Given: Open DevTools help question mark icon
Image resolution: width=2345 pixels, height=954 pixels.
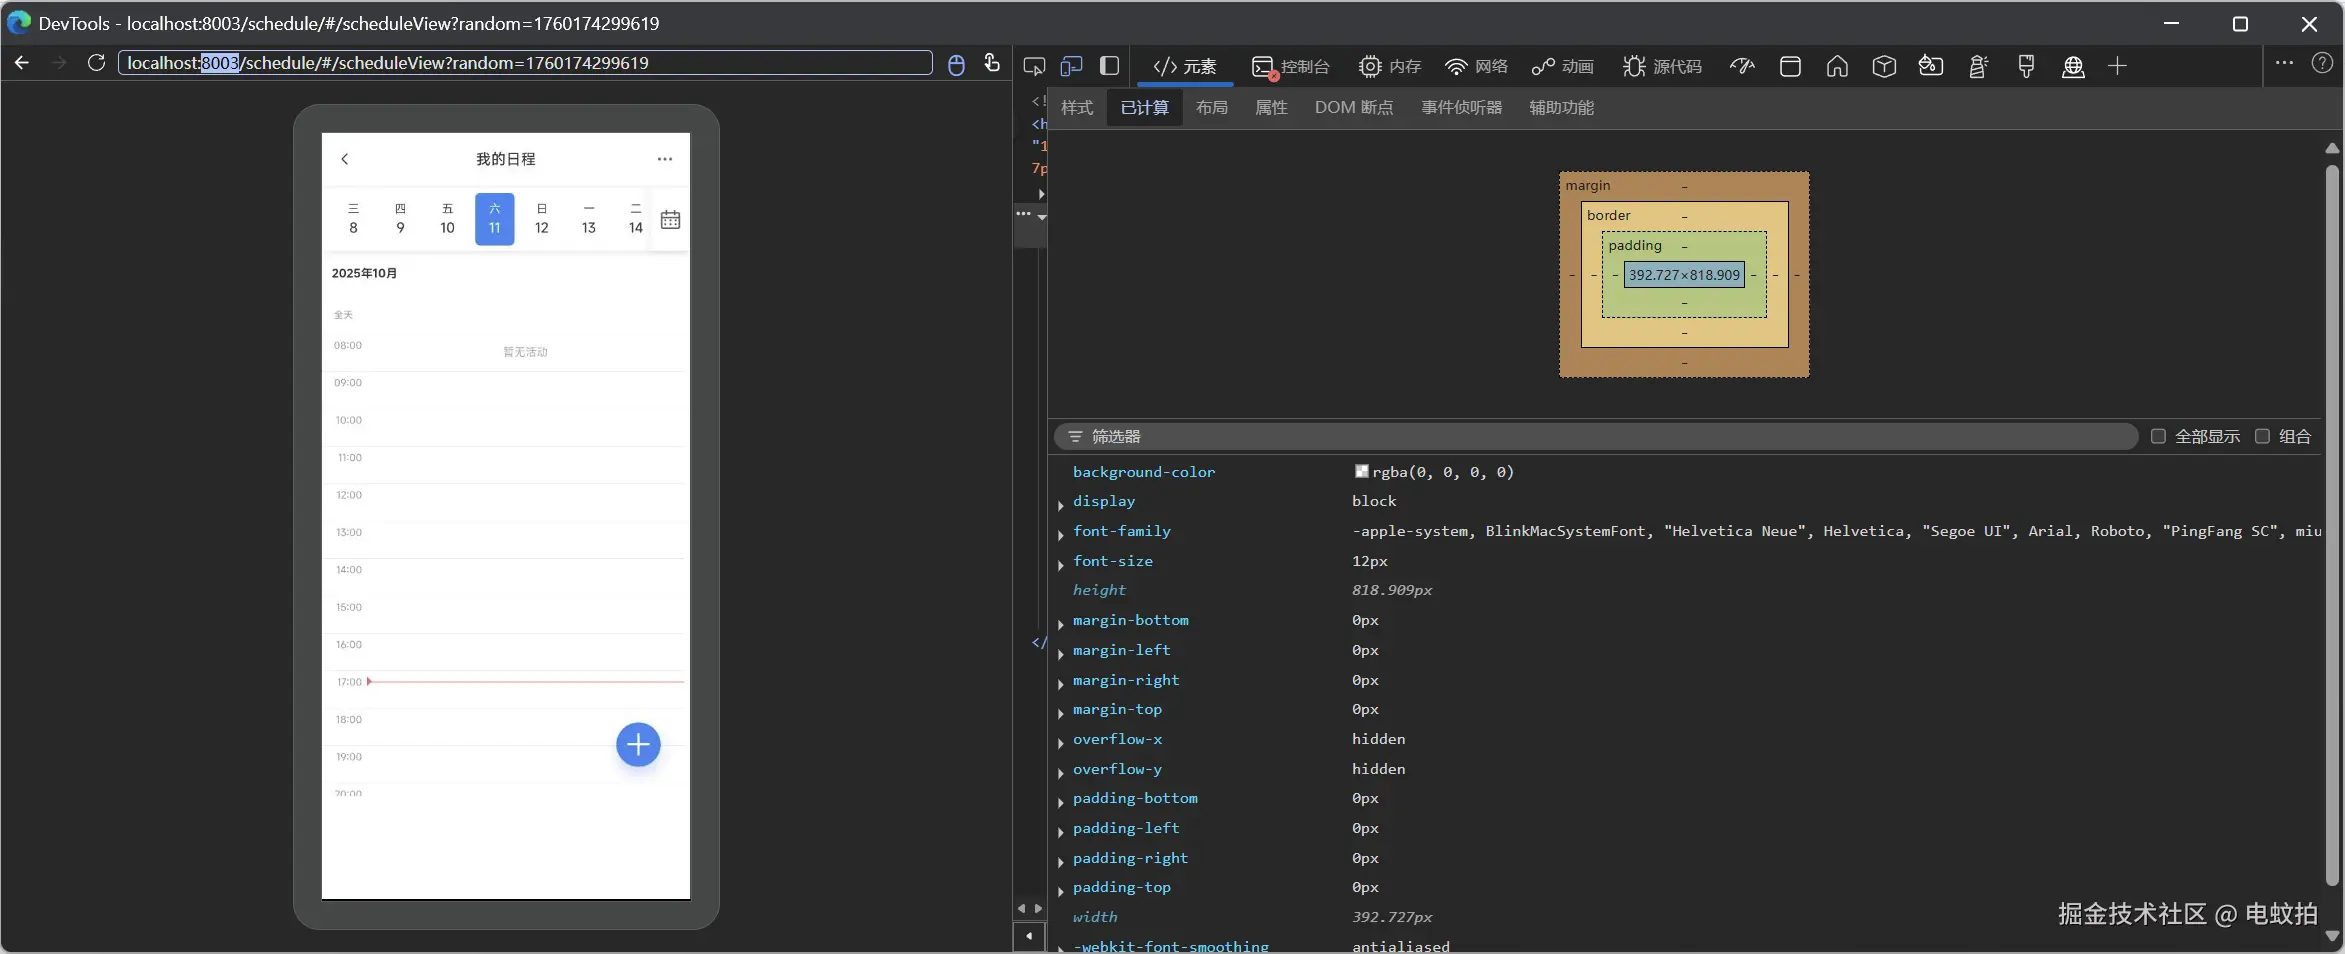Looking at the screenshot, I should 2322,63.
